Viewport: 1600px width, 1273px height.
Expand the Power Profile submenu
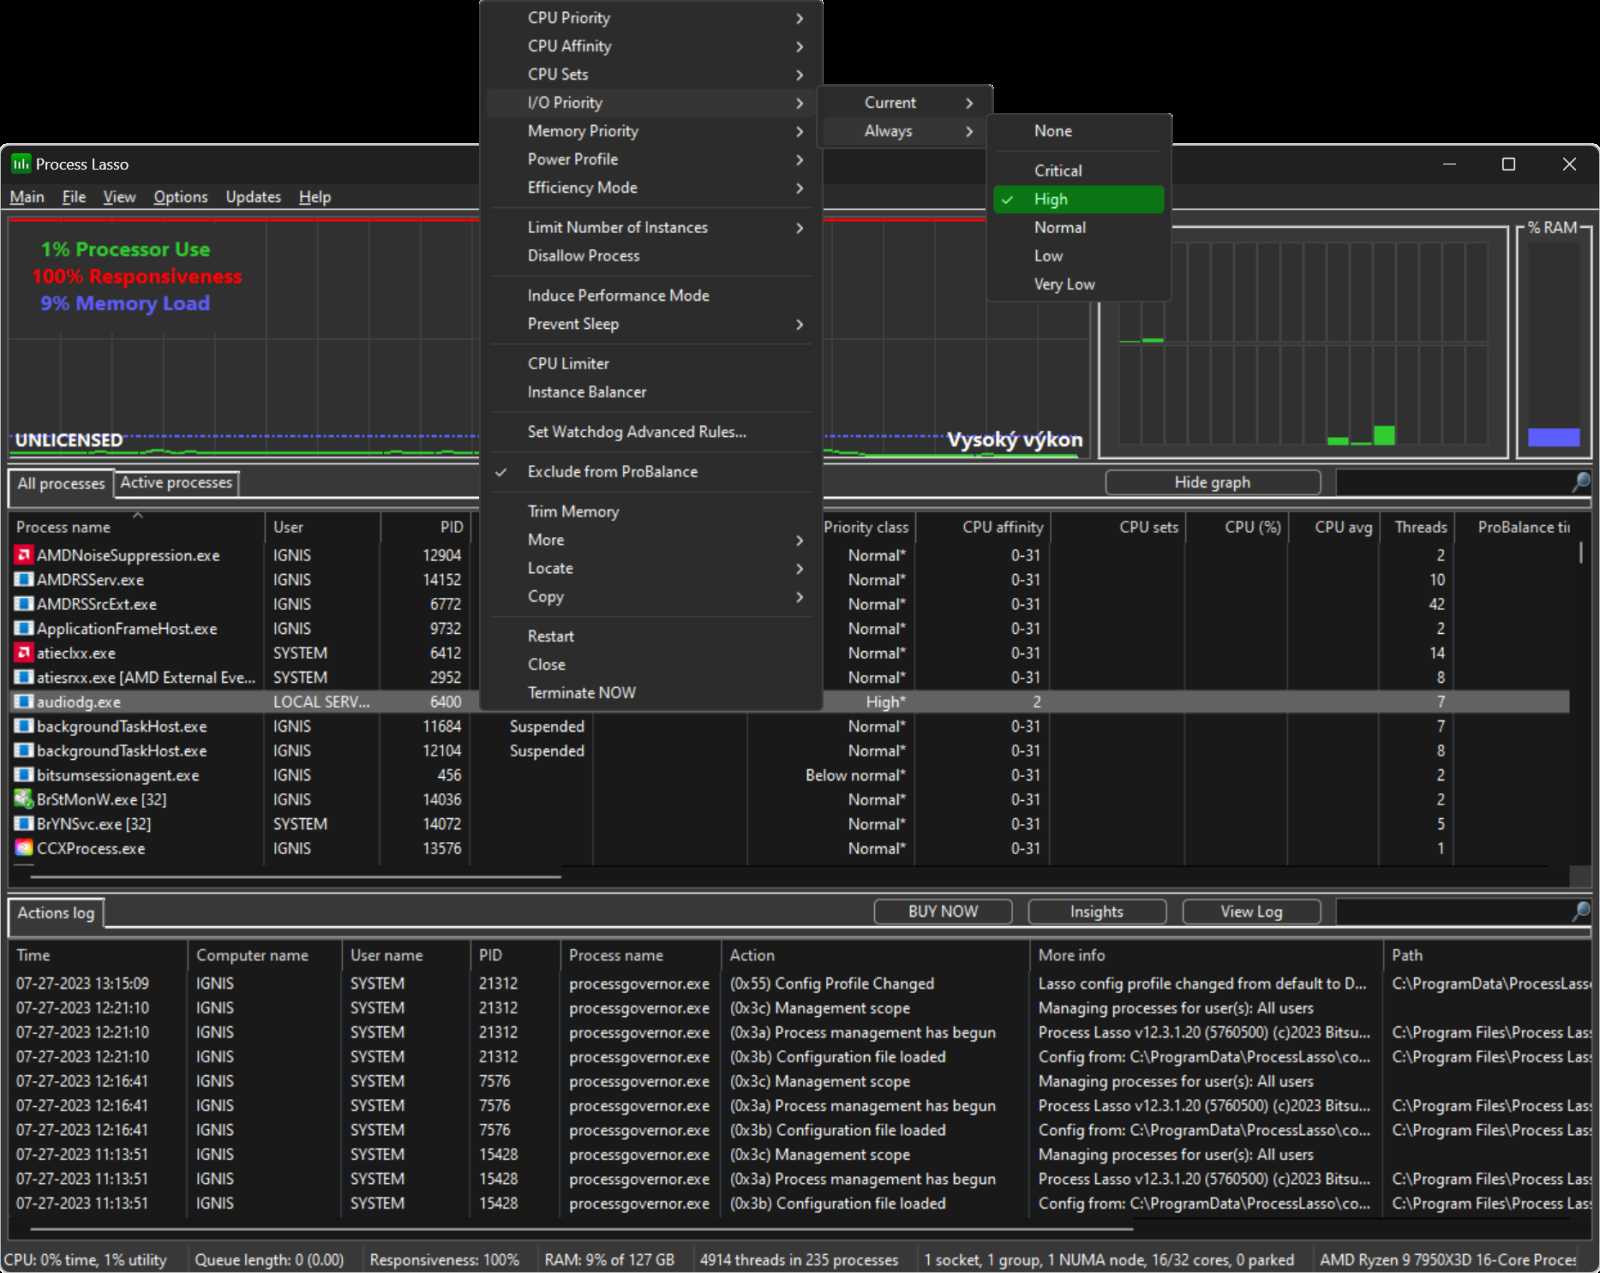click(651, 159)
